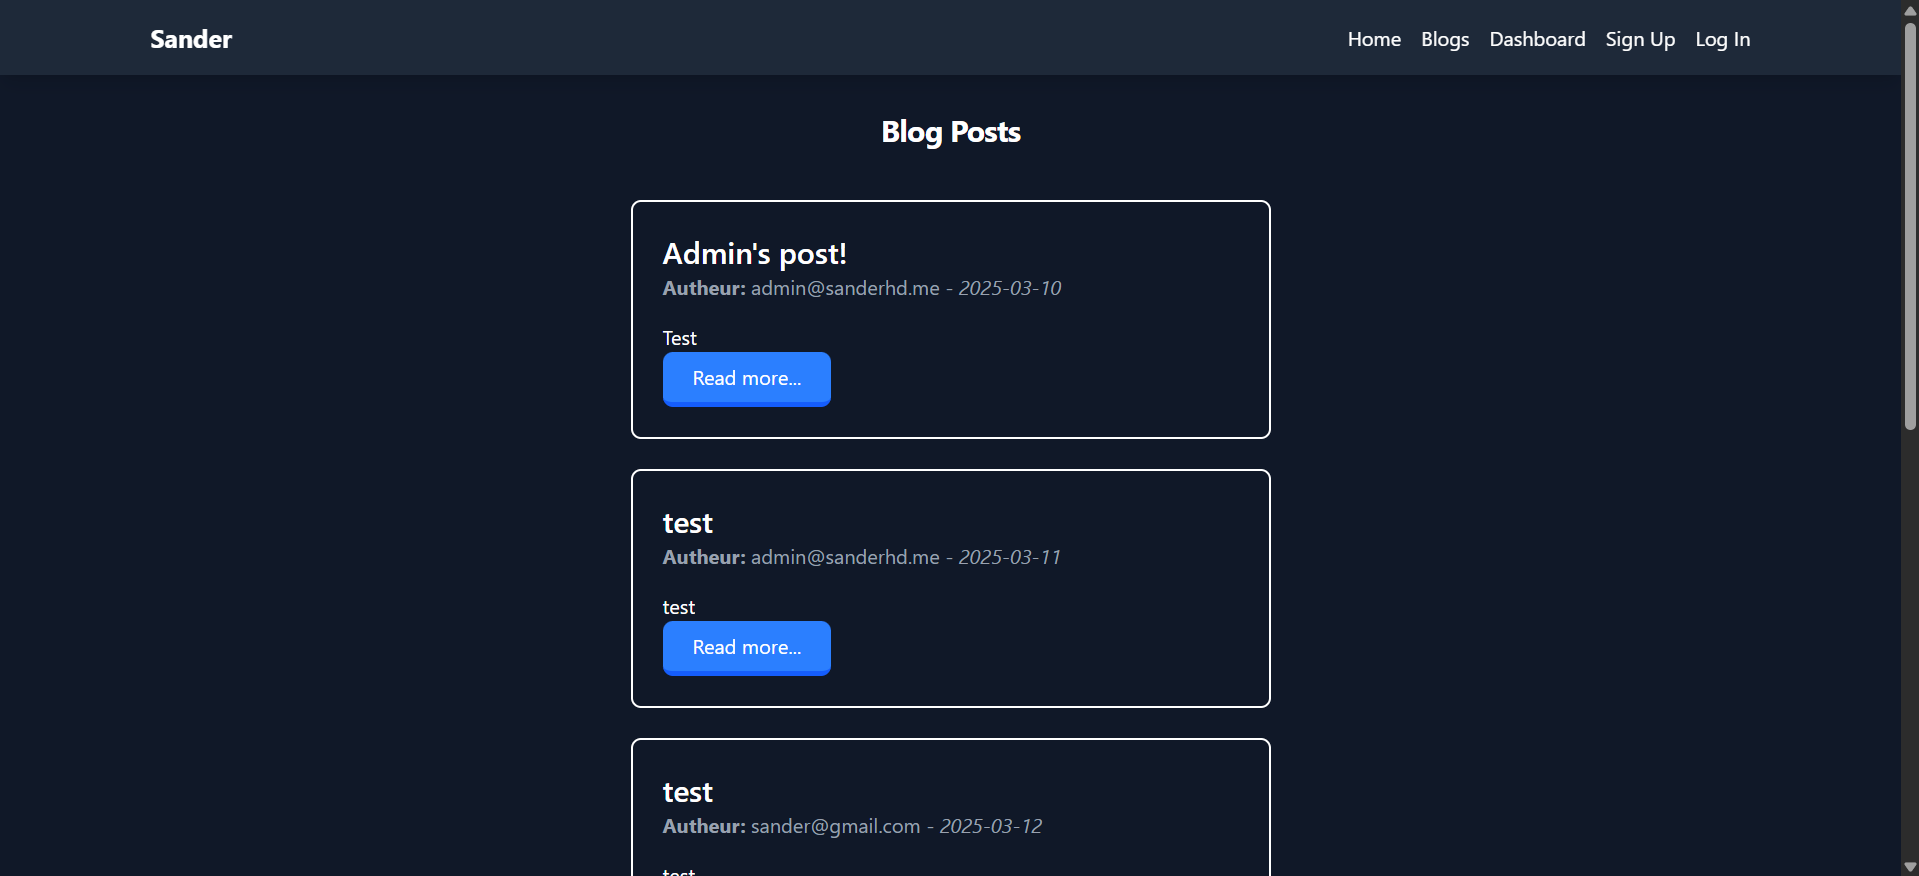The width and height of the screenshot is (1919, 876).
Task: Click the scrollbar down arrow
Action: tap(1910, 867)
